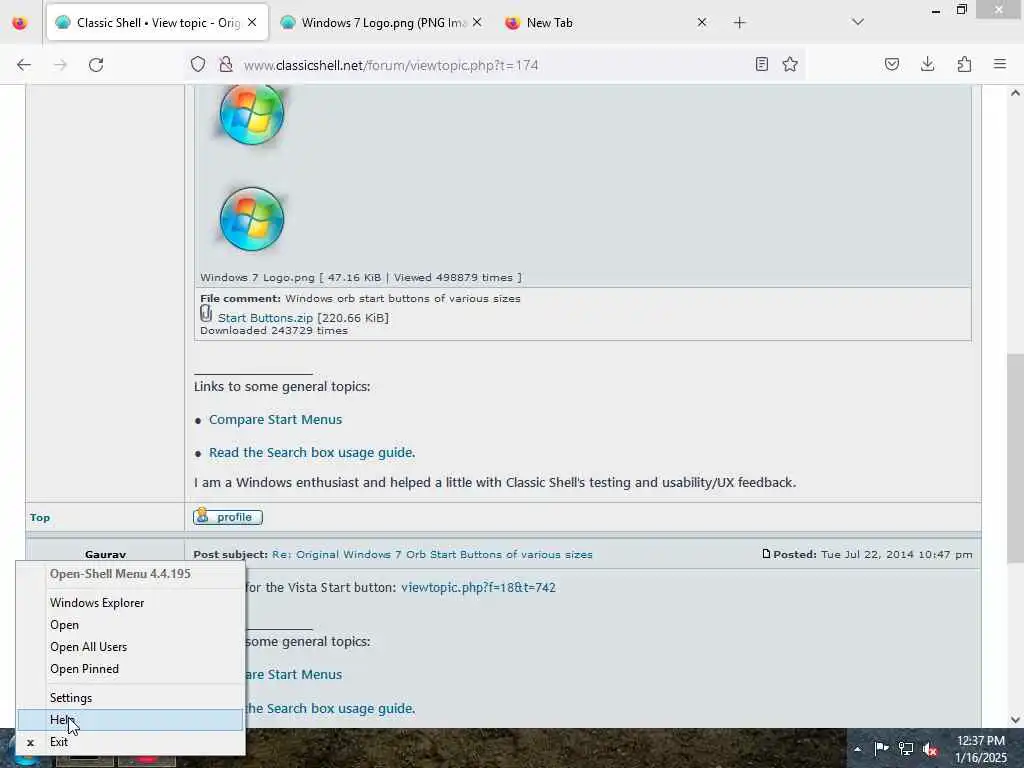Viewport: 1024px width, 768px height.
Task: Click the page scrollbar down arrow
Action: tap(1015, 719)
